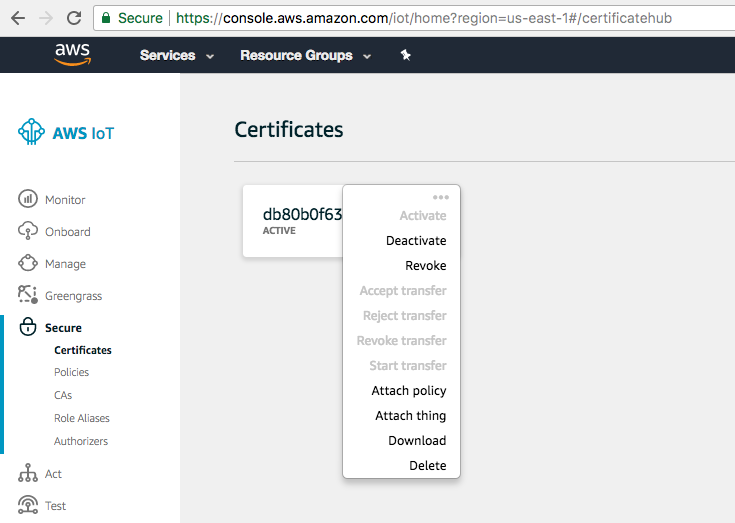
Task: Open CAs under Secure
Action: (x=63, y=395)
